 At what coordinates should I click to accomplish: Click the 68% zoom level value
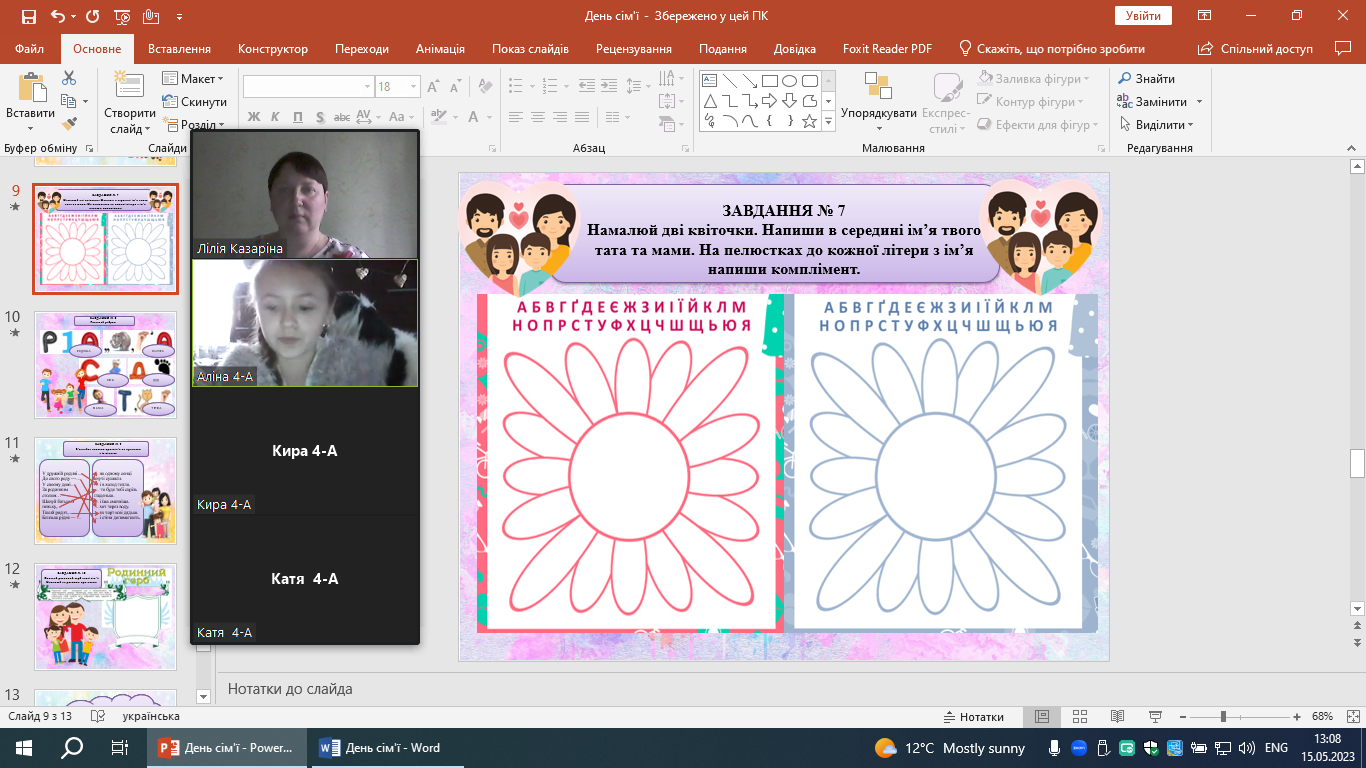[x=1323, y=717]
